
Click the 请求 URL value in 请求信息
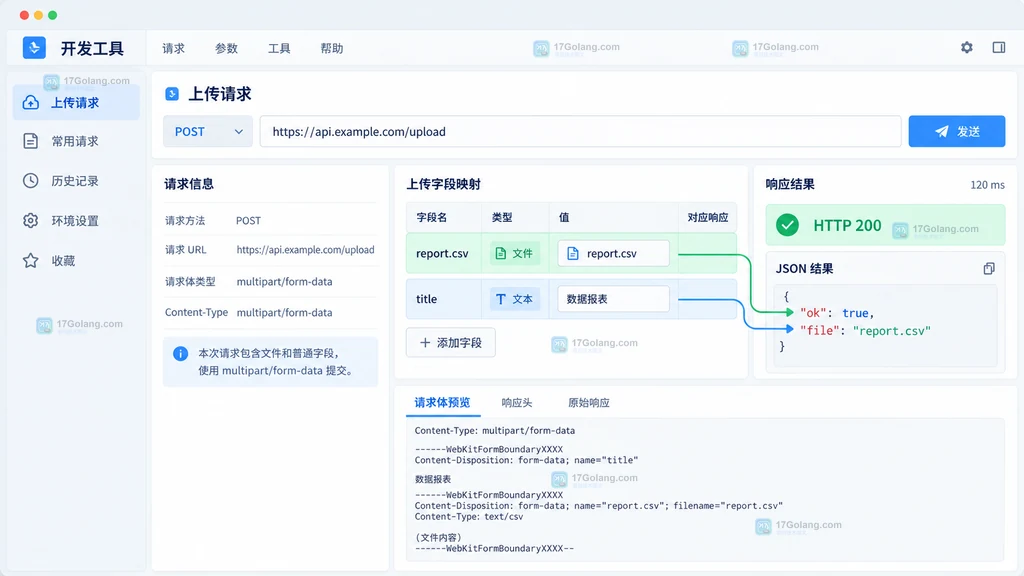(x=305, y=249)
